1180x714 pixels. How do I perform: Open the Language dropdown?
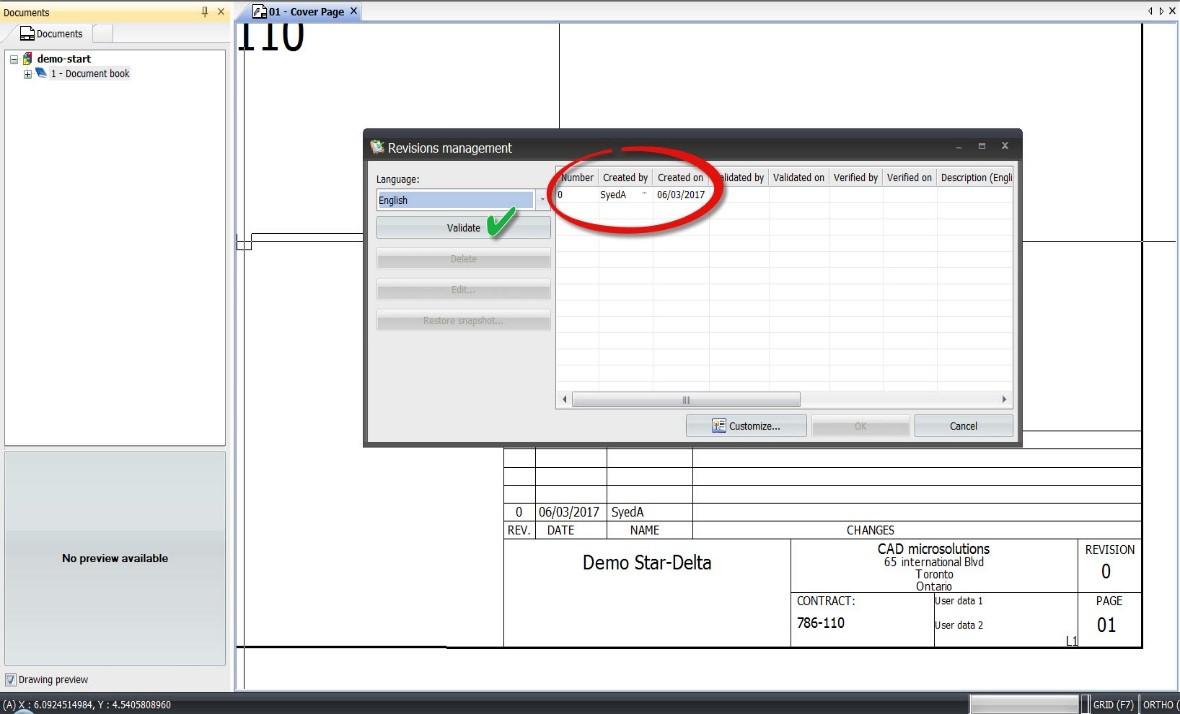(543, 200)
